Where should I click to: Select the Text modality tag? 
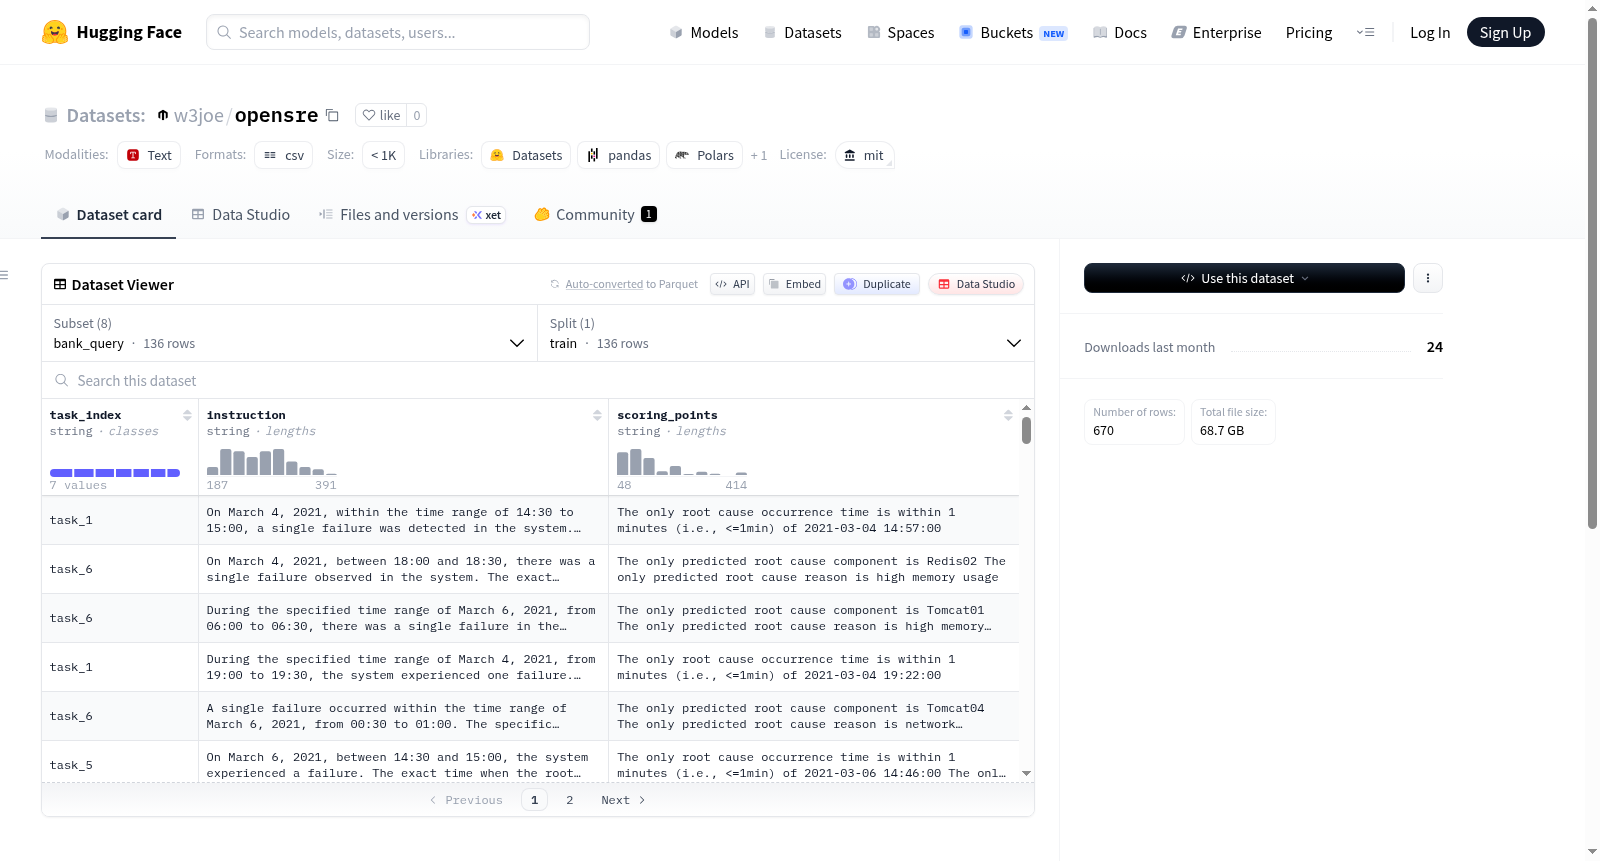[149, 155]
